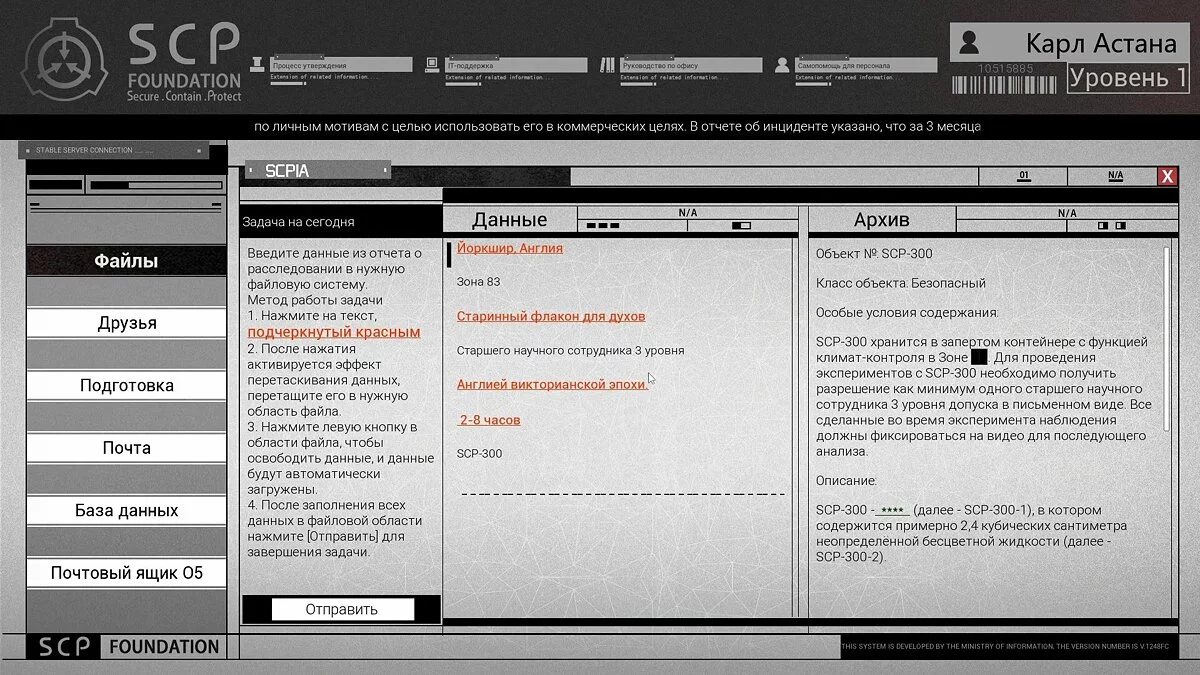Screen dimensions: 1200x675
Task: Click the N/A label above Данные indicators
Action: (x=688, y=213)
